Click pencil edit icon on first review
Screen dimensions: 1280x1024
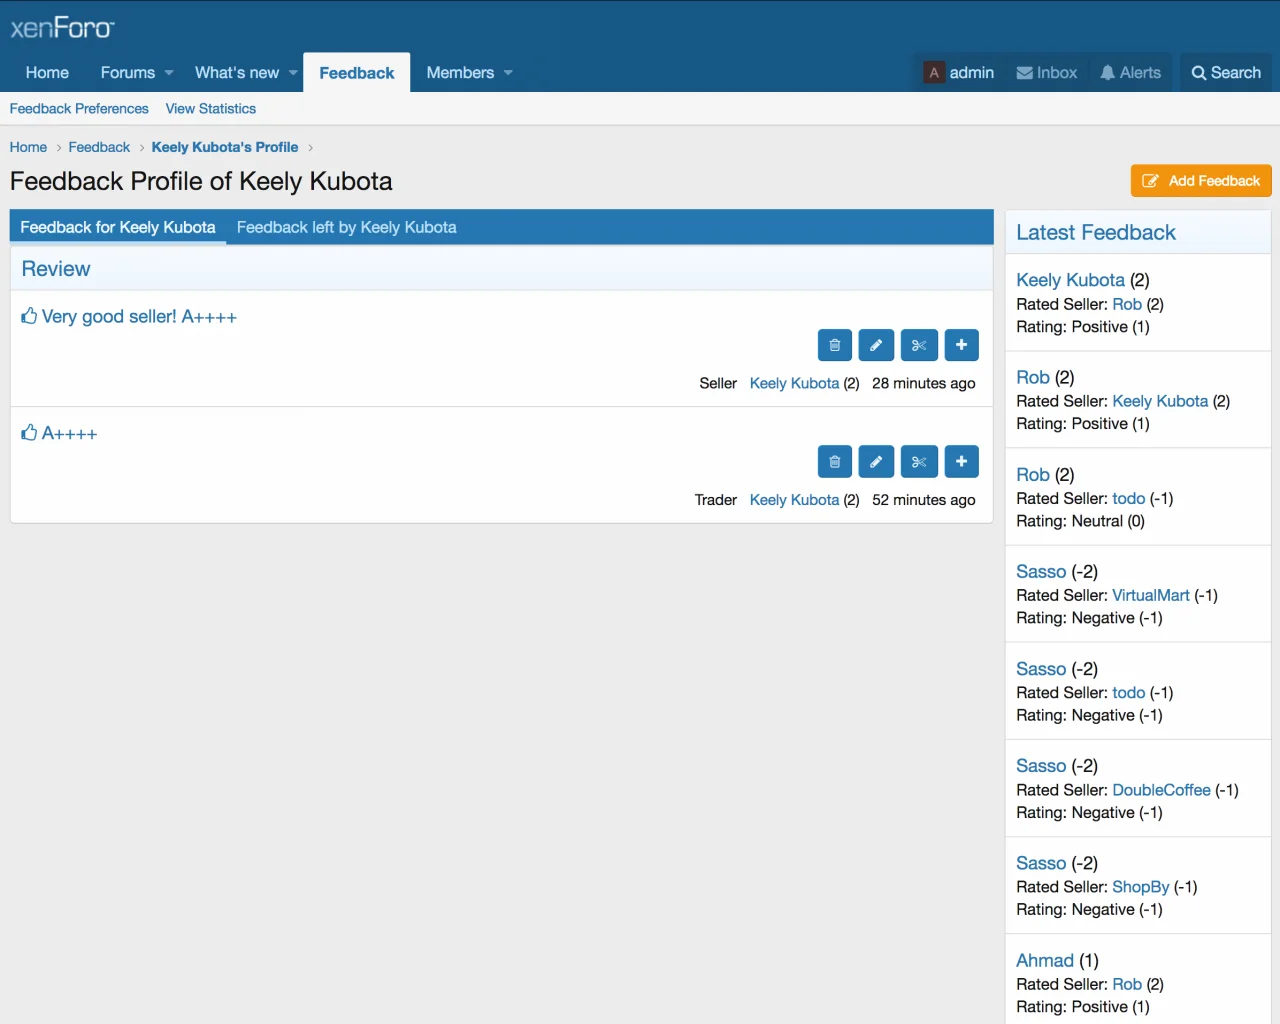pos(876,345)
